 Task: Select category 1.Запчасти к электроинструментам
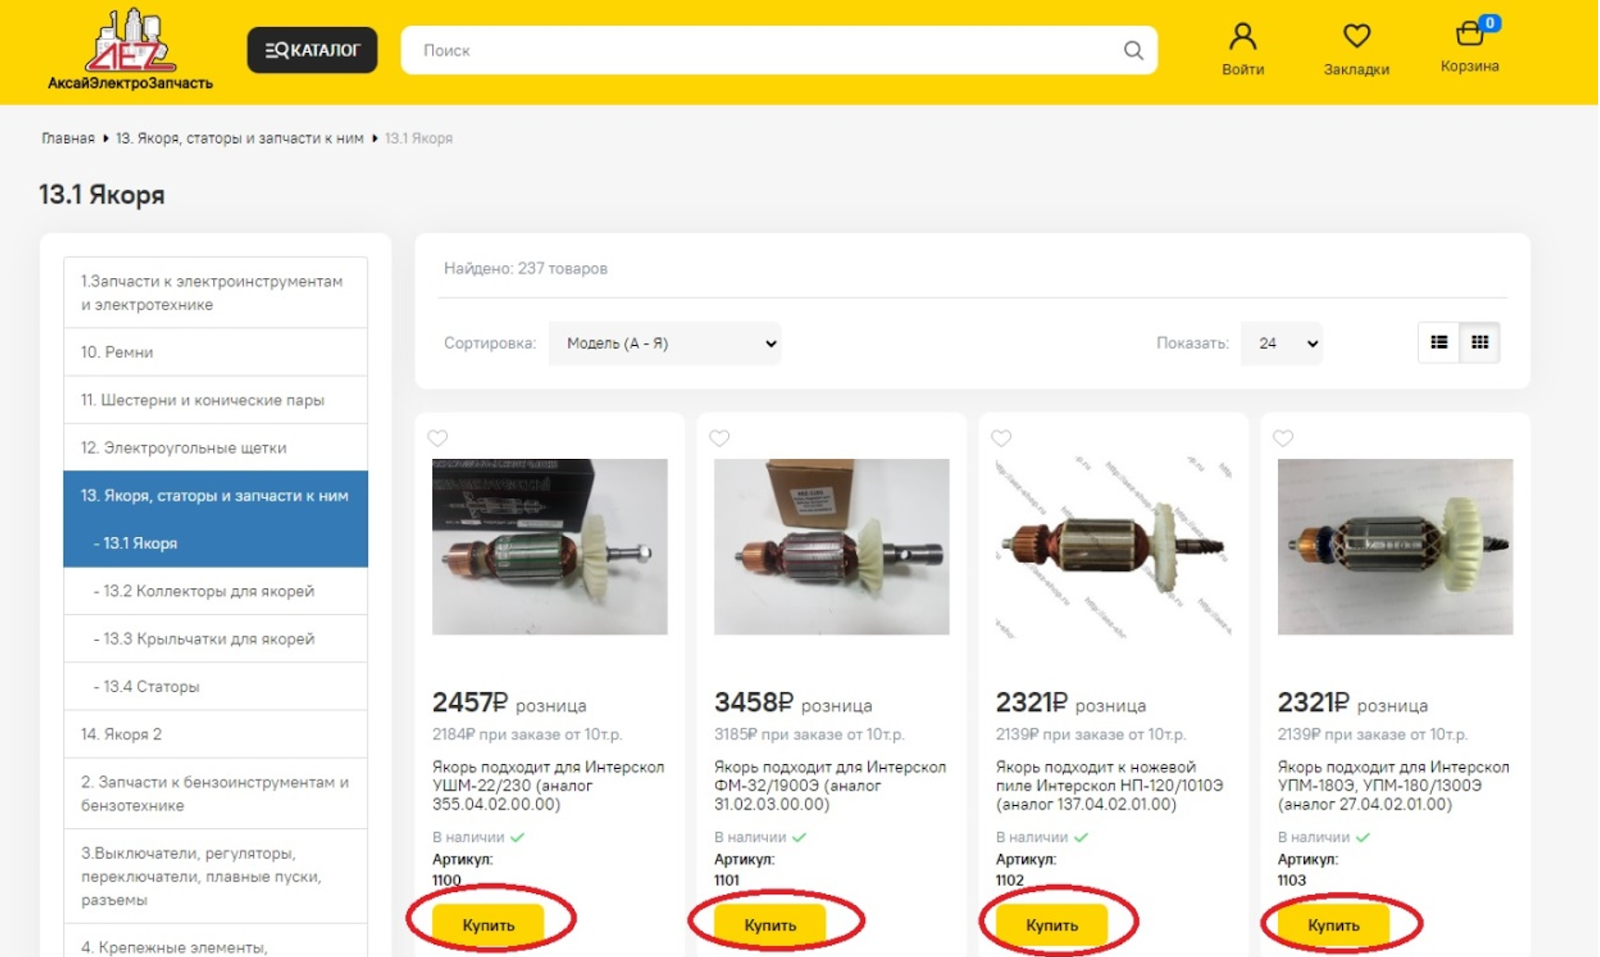216,293
